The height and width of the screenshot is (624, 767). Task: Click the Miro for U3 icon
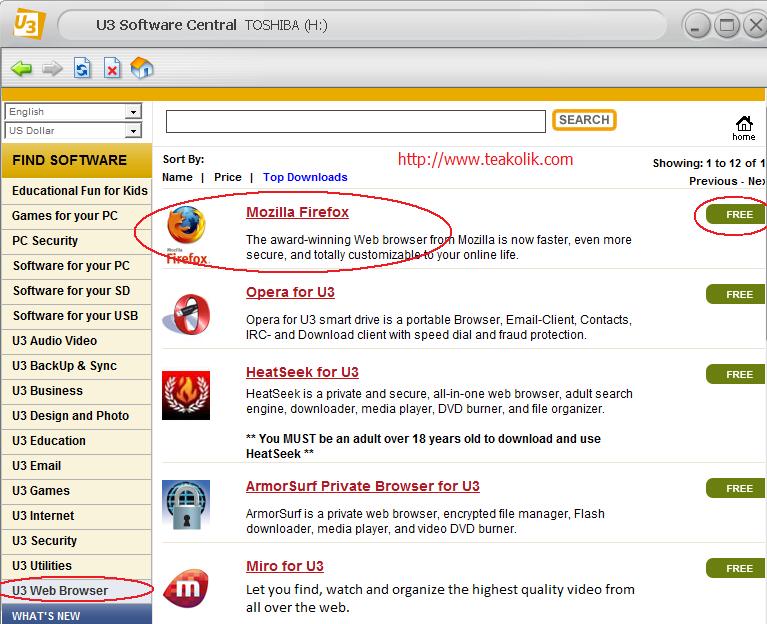[x=186, y=588]
